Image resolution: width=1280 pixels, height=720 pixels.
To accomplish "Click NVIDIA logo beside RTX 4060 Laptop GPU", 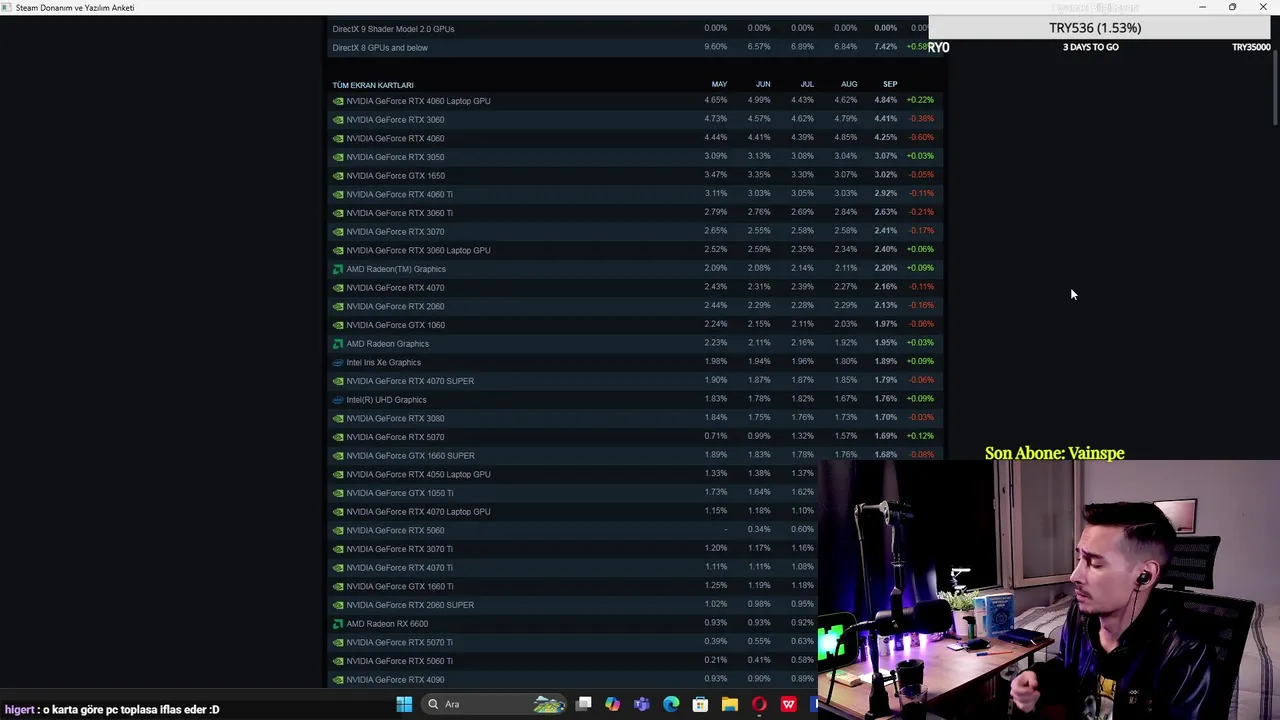I will click(x=338, y=101).
